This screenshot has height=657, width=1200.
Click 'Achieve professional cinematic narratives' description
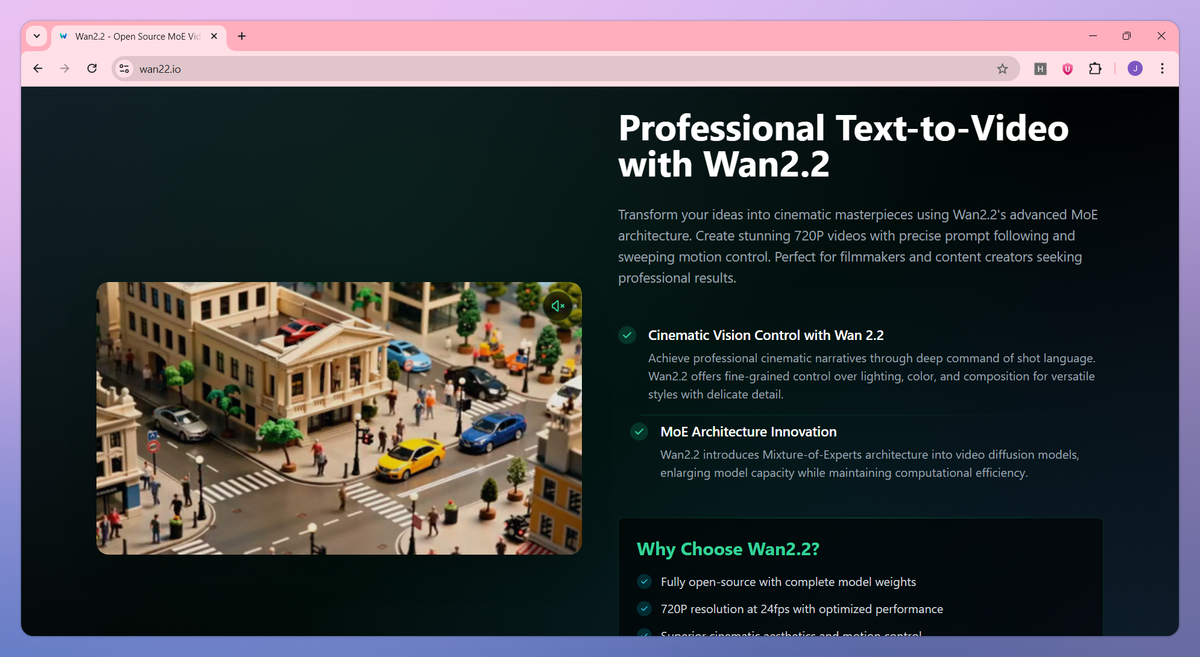tap(871, 376)
